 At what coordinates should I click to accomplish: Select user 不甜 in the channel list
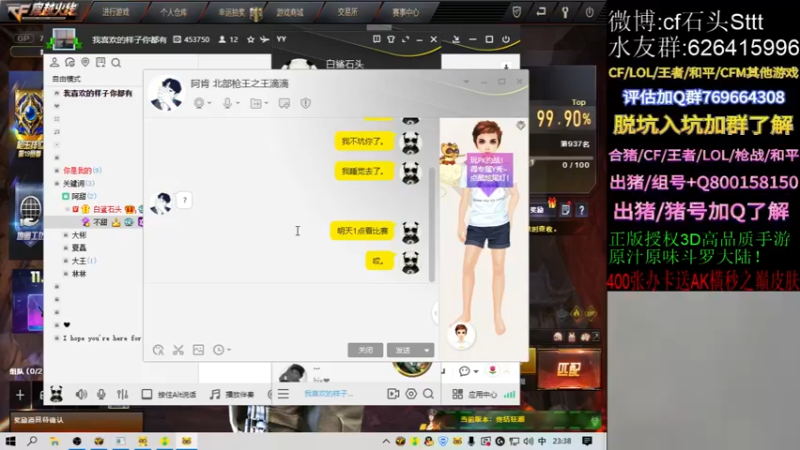point(100,222)
